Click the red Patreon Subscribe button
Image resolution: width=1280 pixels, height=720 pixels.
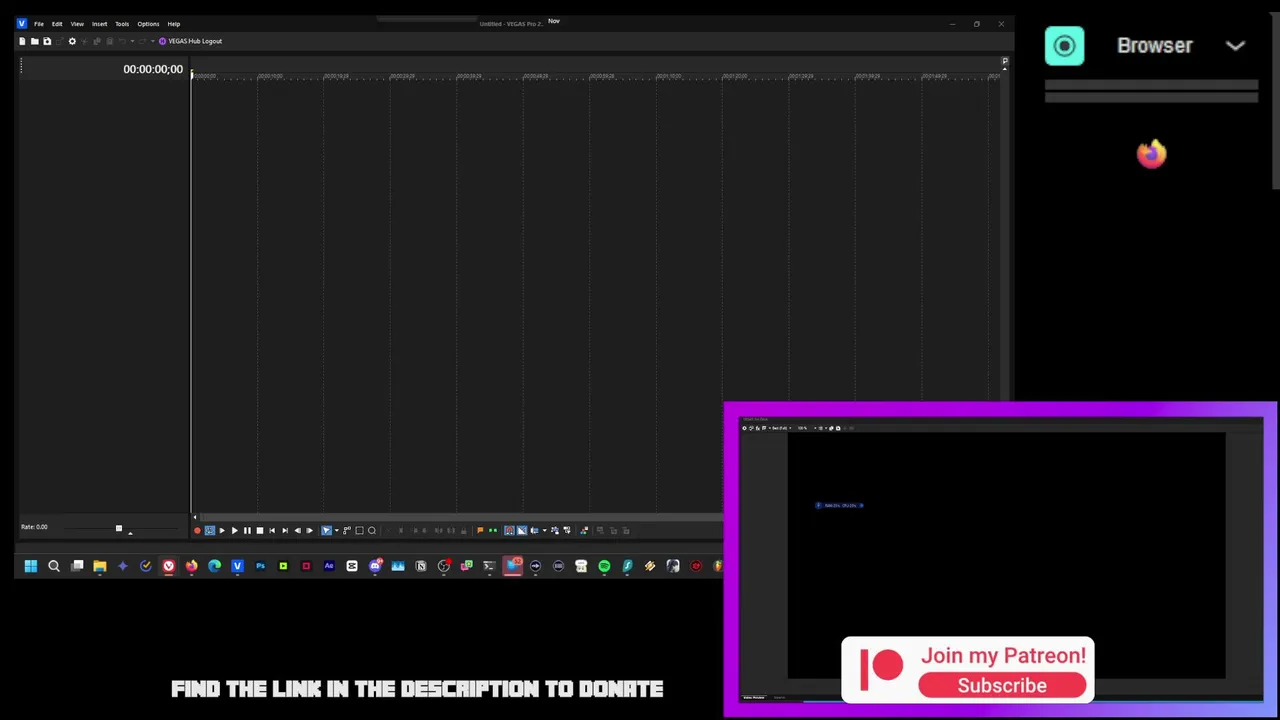tap(1002, 685)
